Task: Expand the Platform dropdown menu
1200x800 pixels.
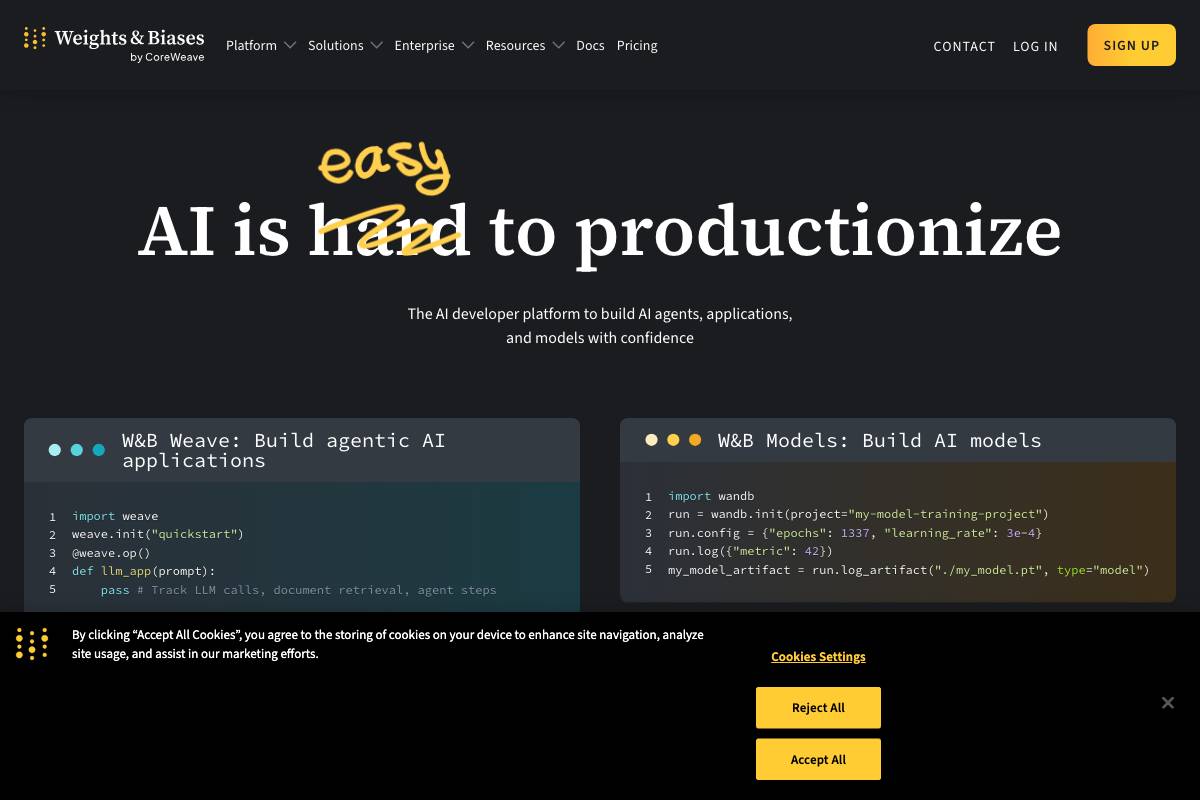Action: point(260,45)
